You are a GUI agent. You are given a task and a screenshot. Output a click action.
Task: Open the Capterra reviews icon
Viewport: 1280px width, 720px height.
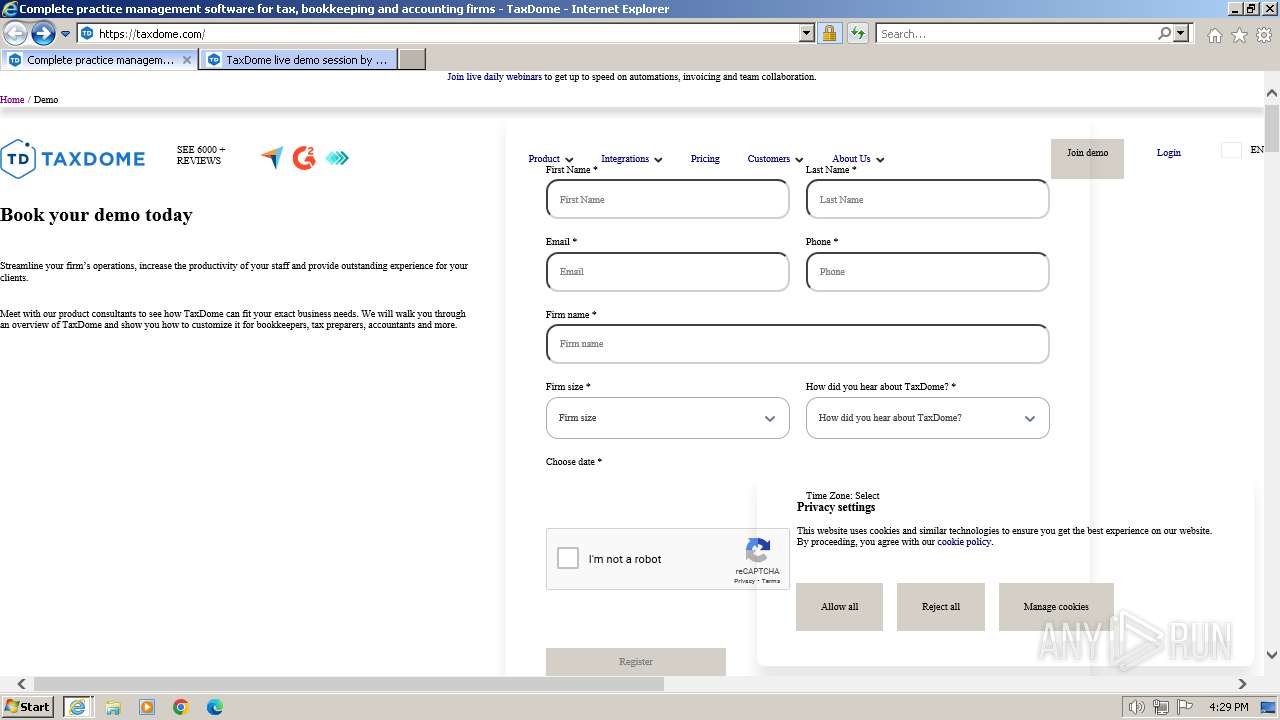click(x=272, y=158)
